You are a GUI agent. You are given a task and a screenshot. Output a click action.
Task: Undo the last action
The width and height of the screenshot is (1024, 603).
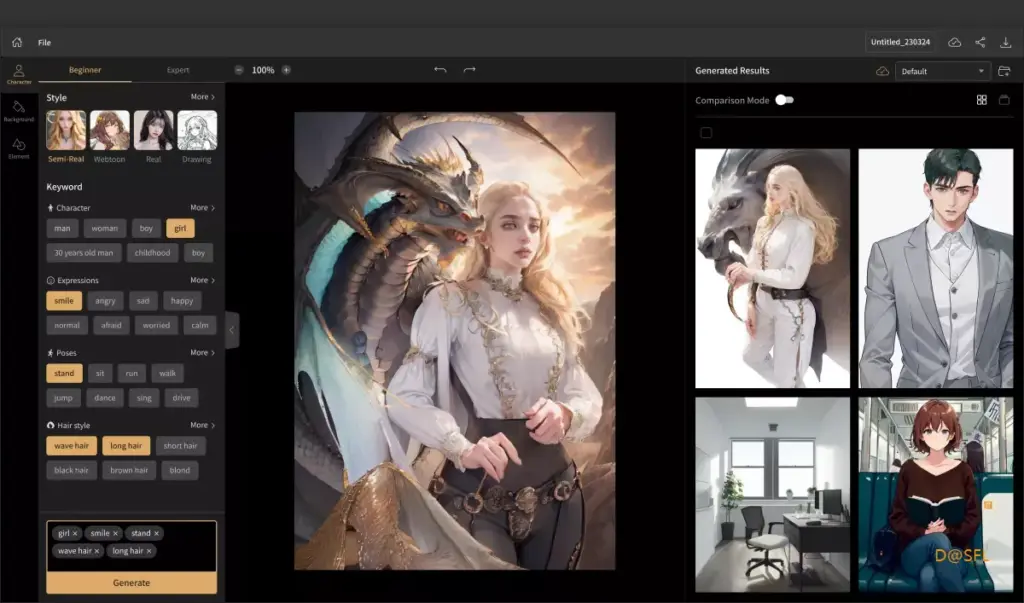pos(440,70)
